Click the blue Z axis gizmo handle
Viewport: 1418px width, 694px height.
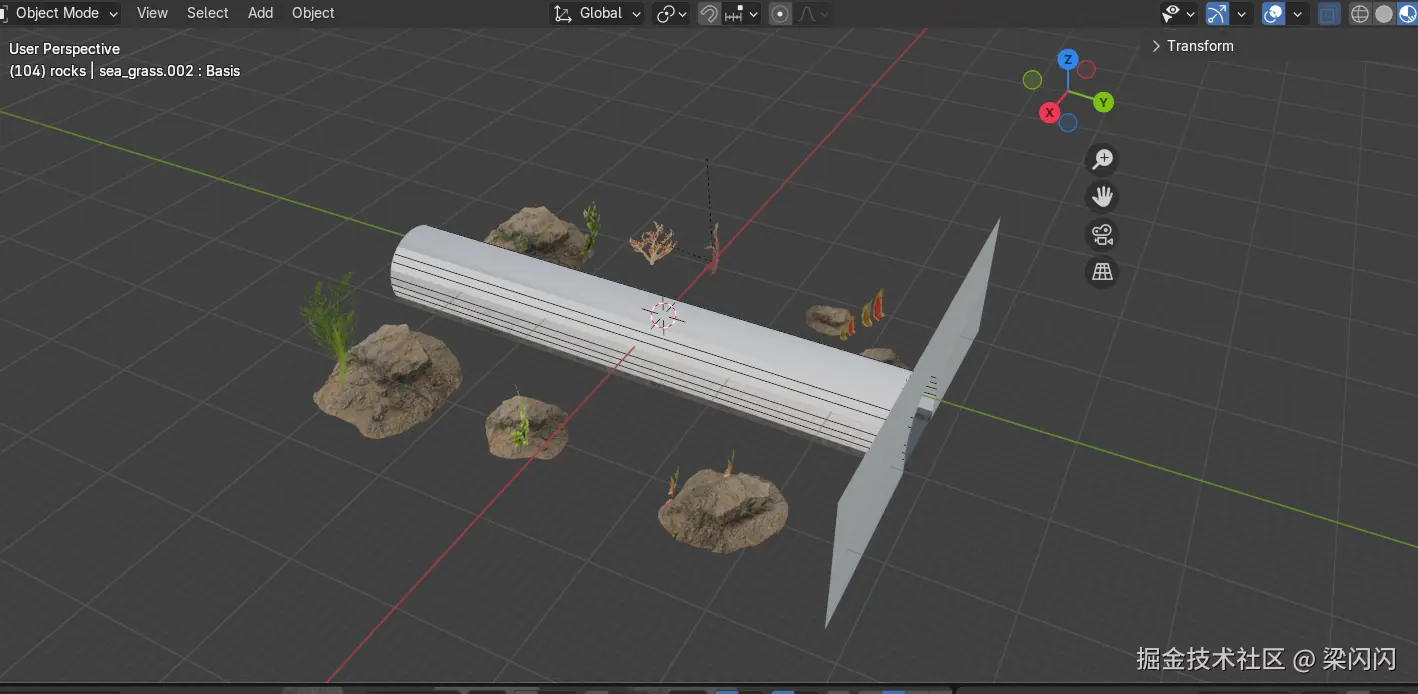click(x=1068, y=60)
